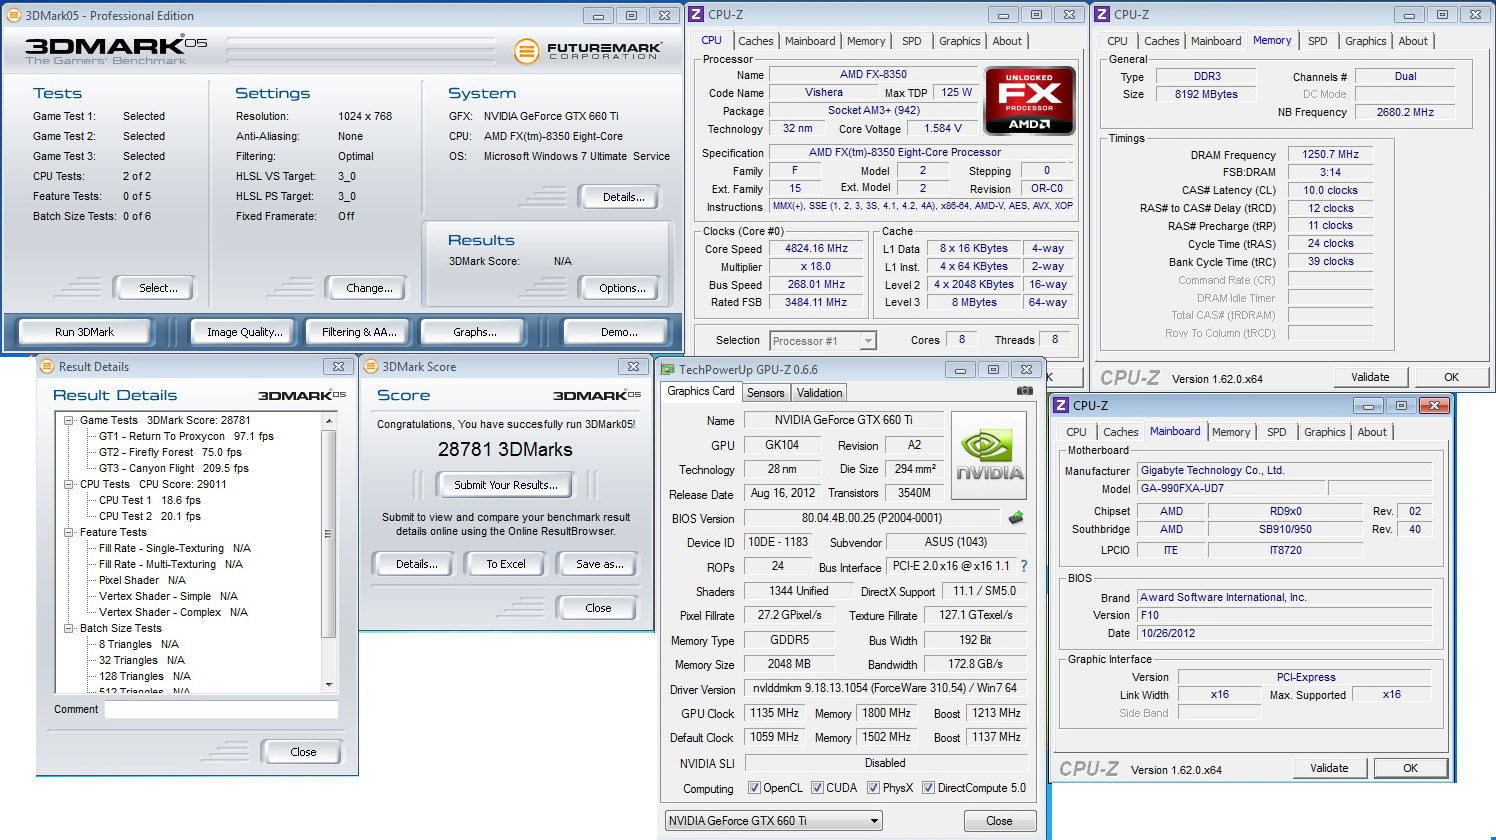
Task: Click Save as... in the Score window
Action: (x=600, y=564)
